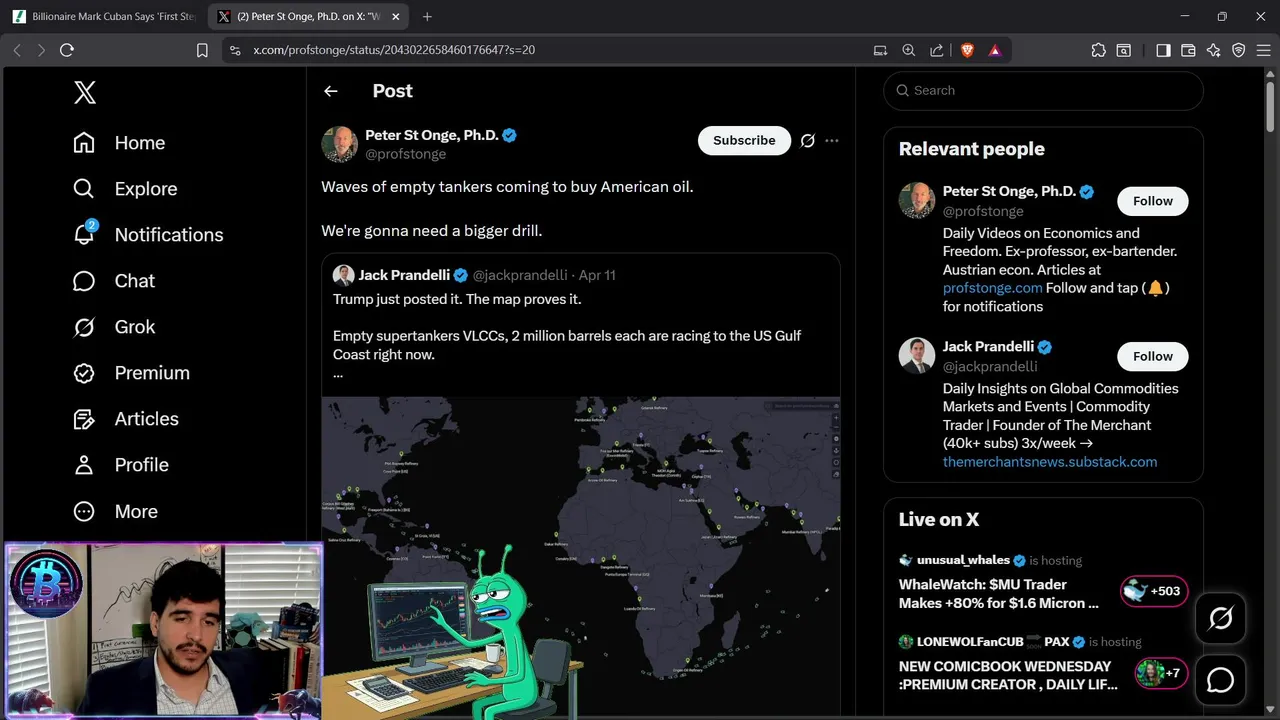Open the tanker map image
1280x720 pixels.
581,555
